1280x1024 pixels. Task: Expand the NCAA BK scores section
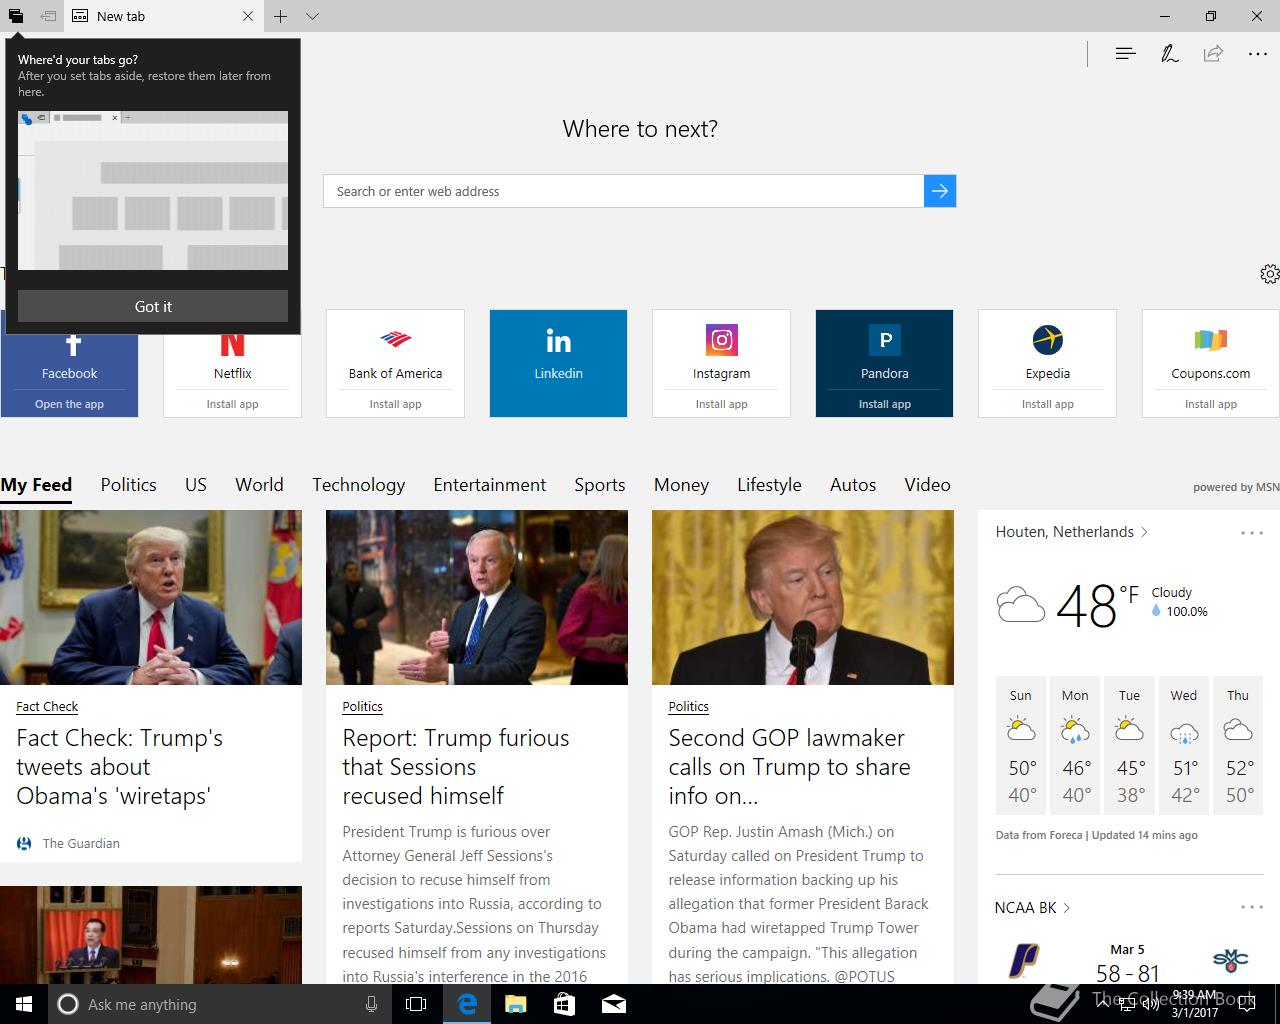point(1033,907)
